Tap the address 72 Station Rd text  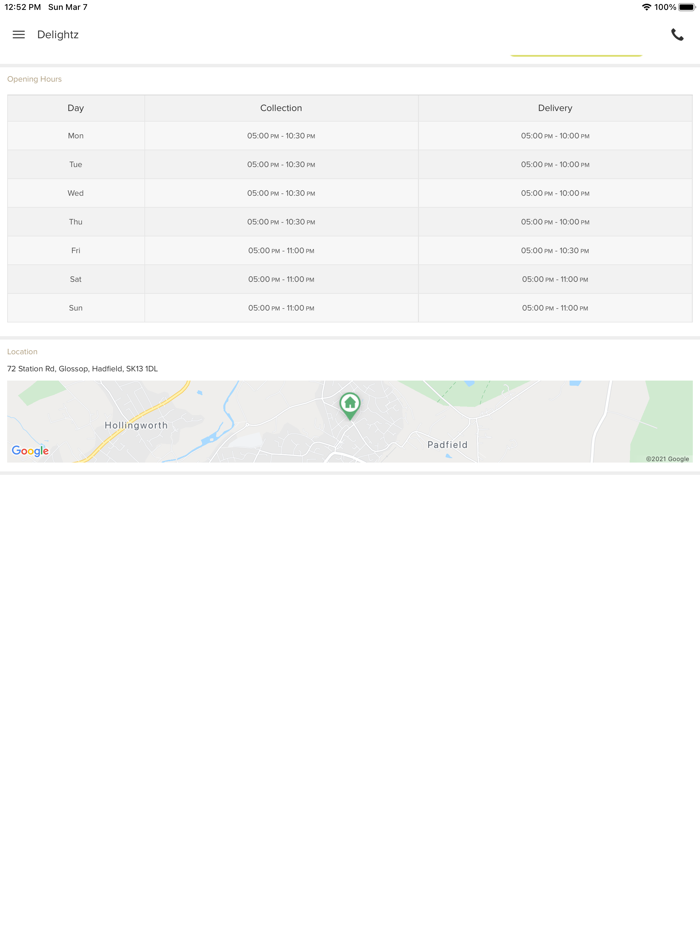click(82, 369)
